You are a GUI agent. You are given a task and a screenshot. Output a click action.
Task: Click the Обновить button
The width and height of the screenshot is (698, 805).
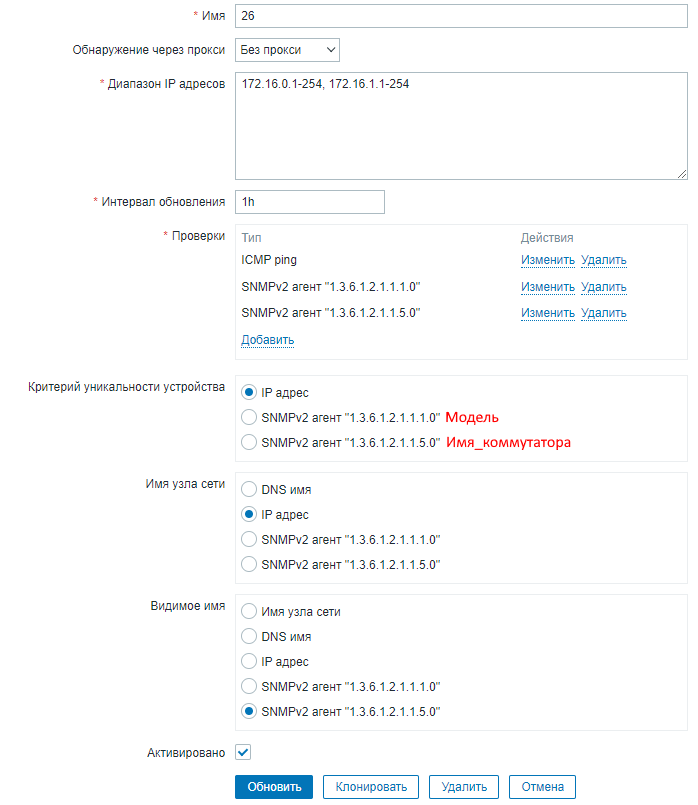pos(274,787)
